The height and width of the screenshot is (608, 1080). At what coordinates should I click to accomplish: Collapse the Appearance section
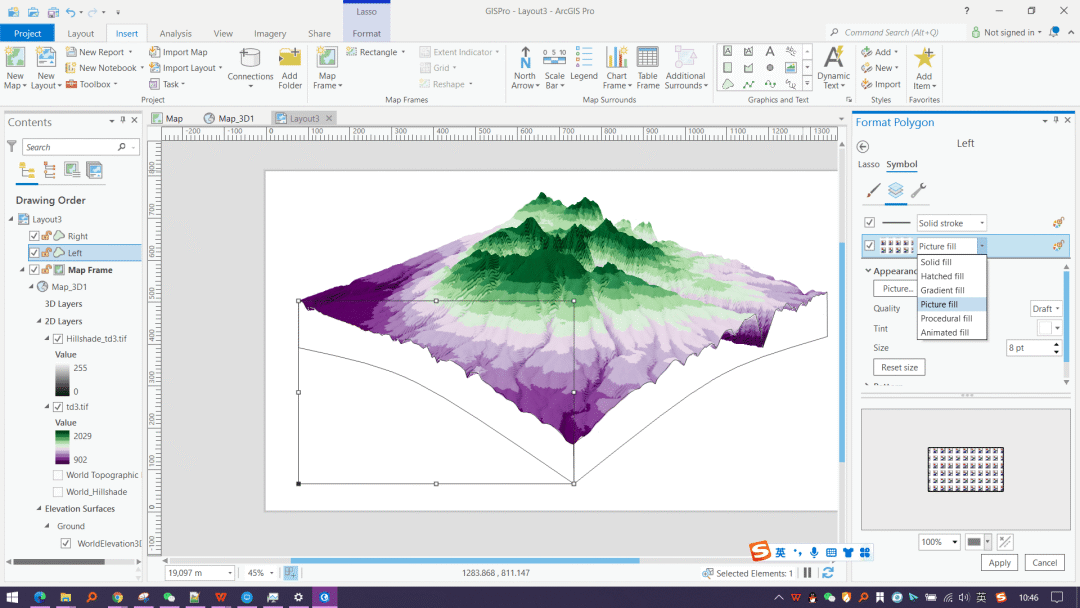[x=868, y=271]
